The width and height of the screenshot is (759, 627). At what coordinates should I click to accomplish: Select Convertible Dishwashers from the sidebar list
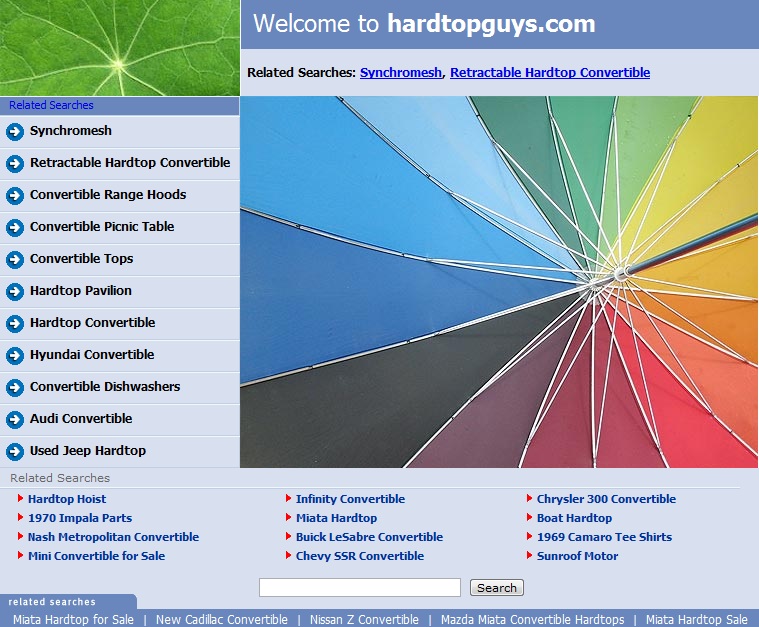coord(105,387)
